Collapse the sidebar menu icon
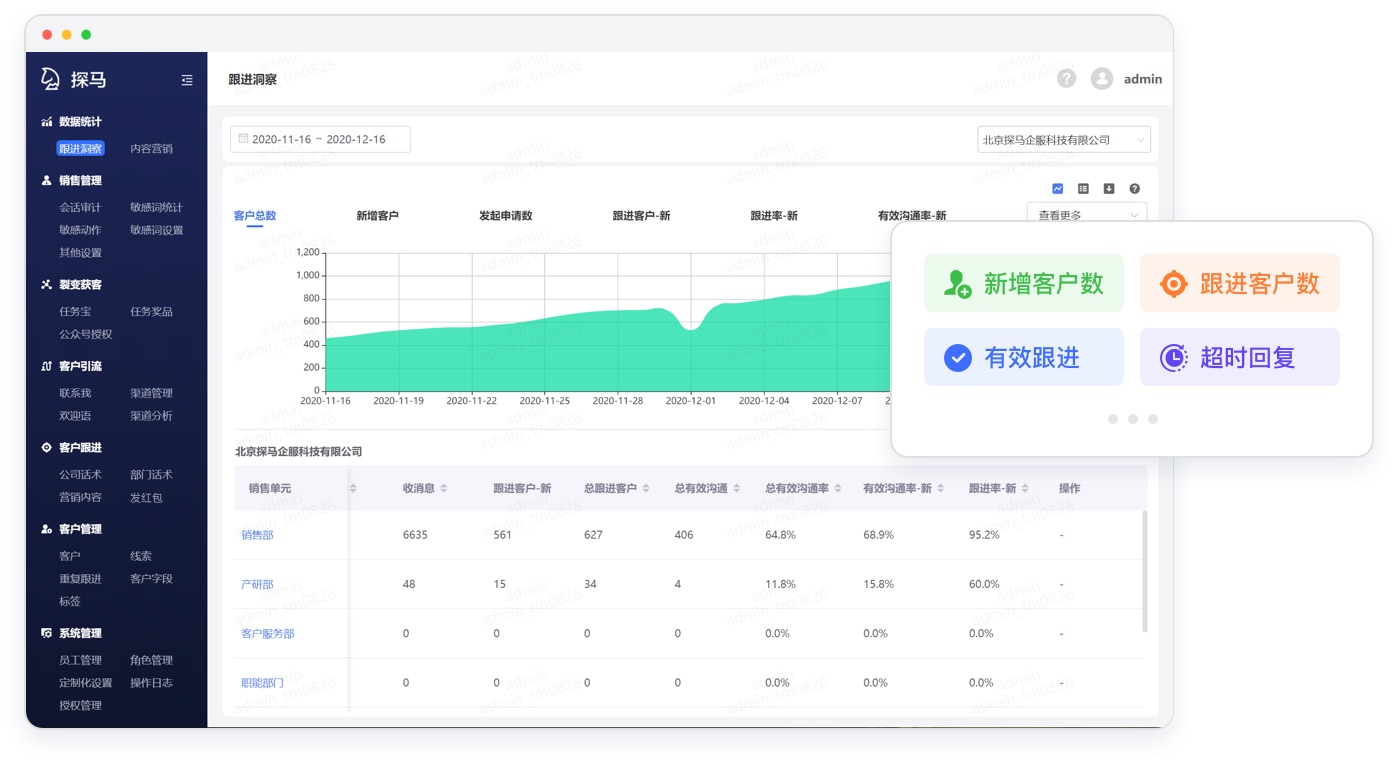The width and height of the screenshot is (1398, 764). 187,80
